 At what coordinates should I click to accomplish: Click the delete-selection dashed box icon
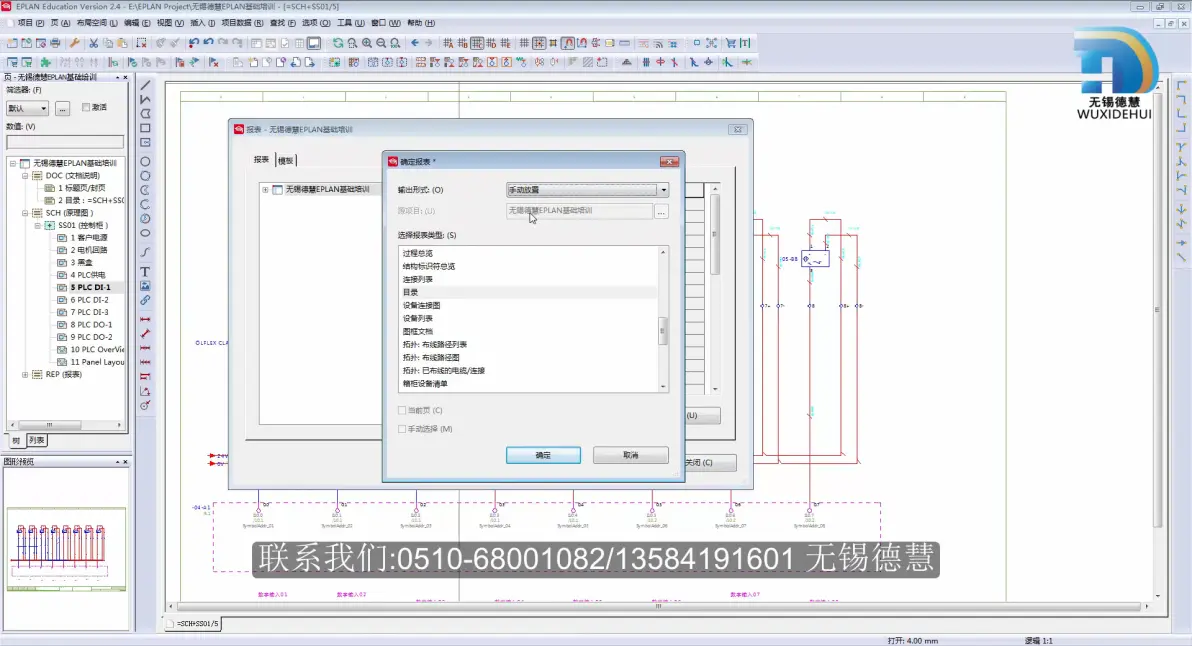pyautogui.click(x=141, y=43)
